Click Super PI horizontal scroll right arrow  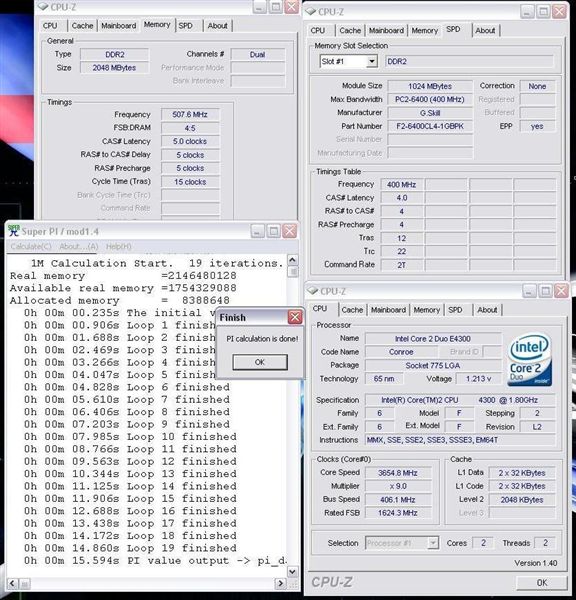coord(281,584)
